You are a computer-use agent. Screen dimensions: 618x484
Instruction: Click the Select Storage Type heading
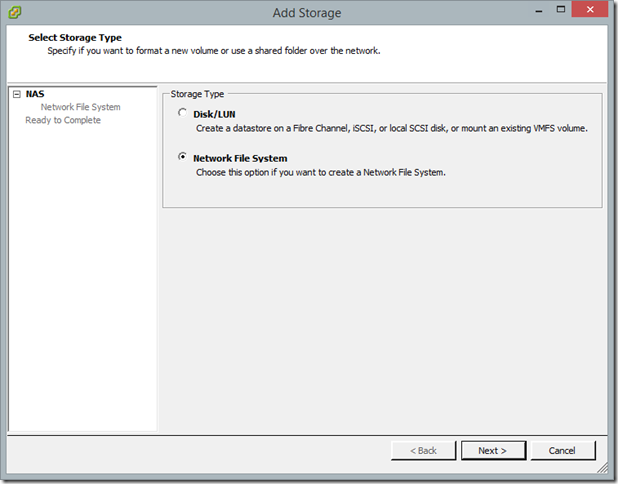point(75,38)
